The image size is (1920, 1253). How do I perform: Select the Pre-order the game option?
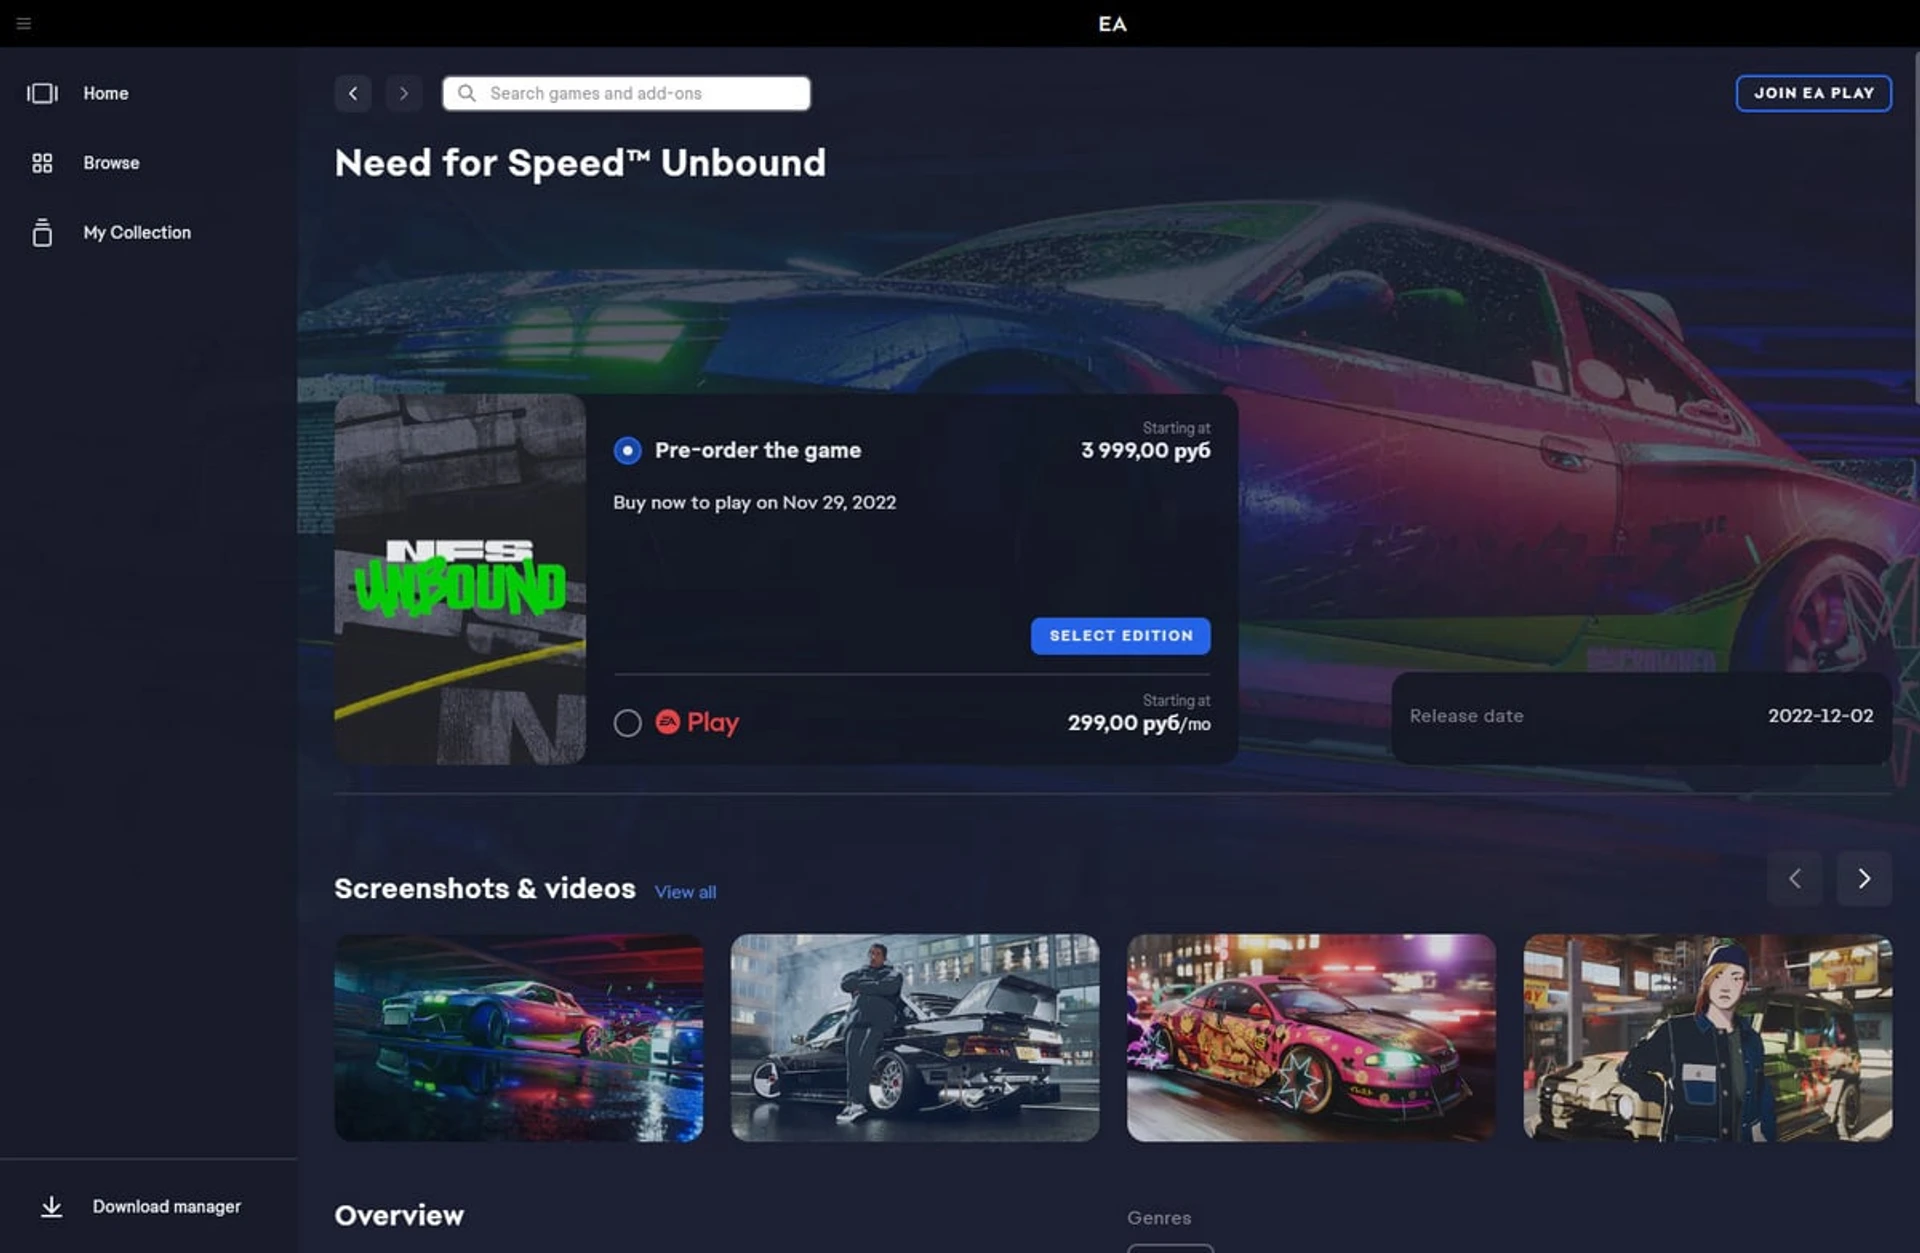(627, 451)
